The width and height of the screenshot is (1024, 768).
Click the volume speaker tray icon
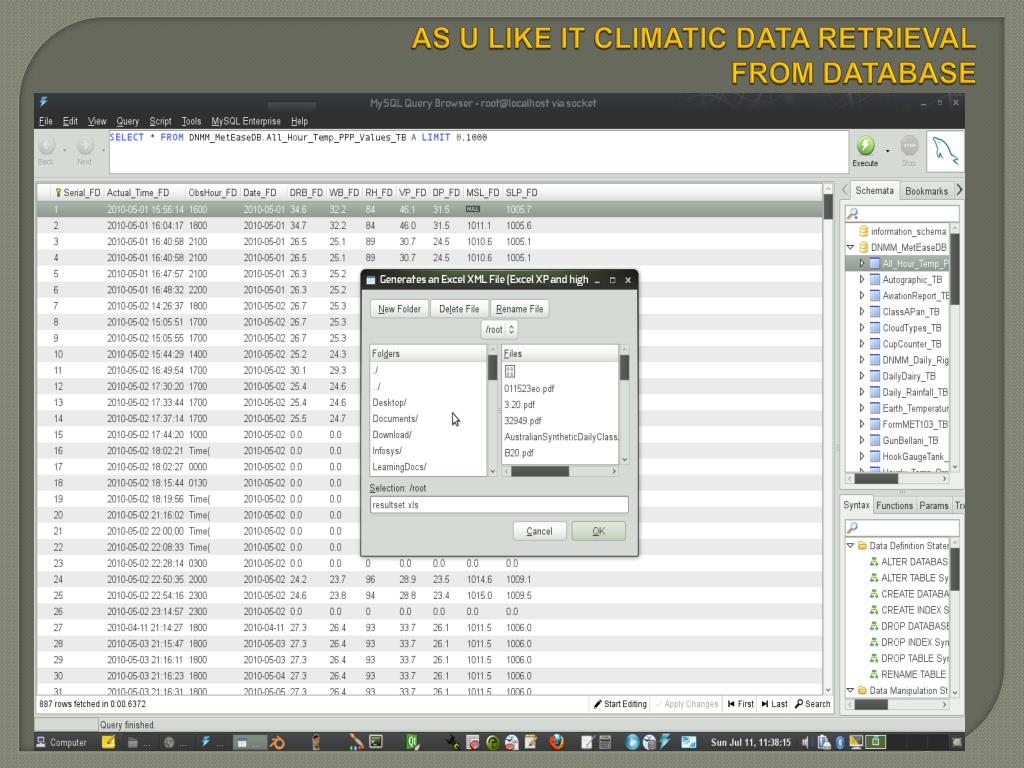805,743
